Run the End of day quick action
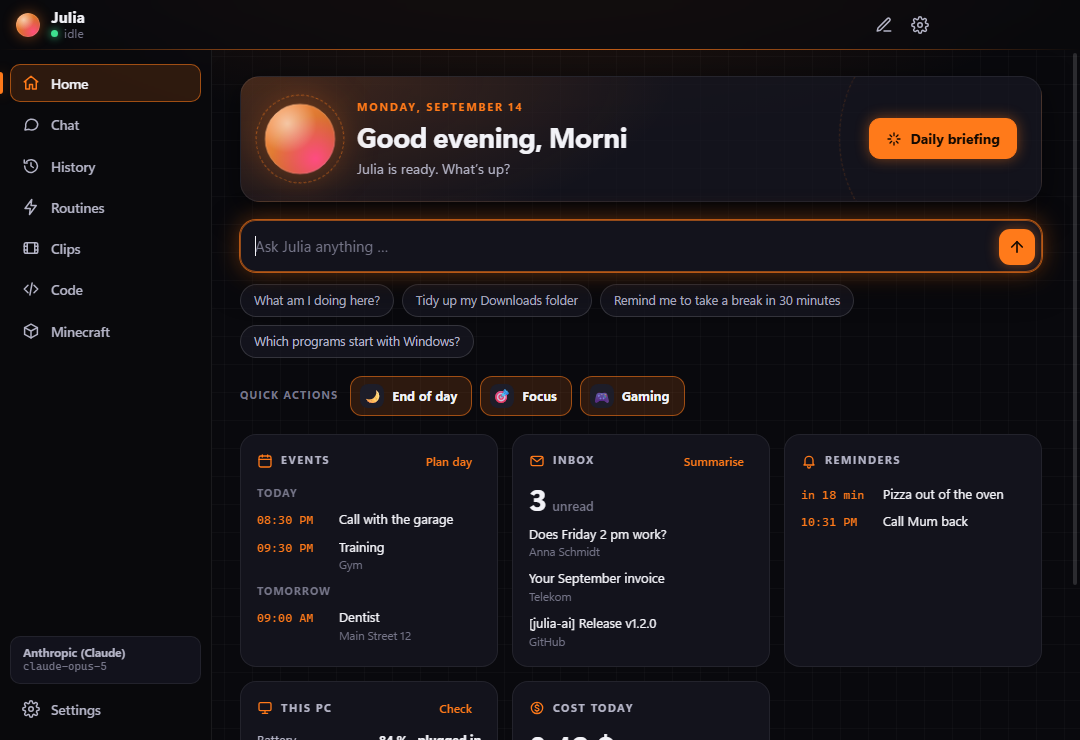Screen dimensions: 1080x740 pos(411,396)
